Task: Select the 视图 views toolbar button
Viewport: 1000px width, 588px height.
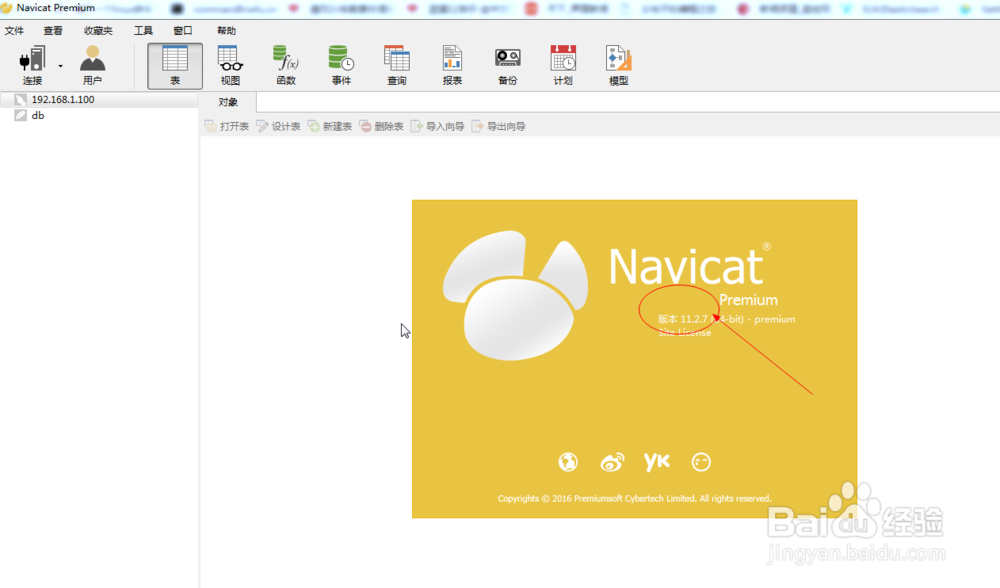Action: click(230, 65)
